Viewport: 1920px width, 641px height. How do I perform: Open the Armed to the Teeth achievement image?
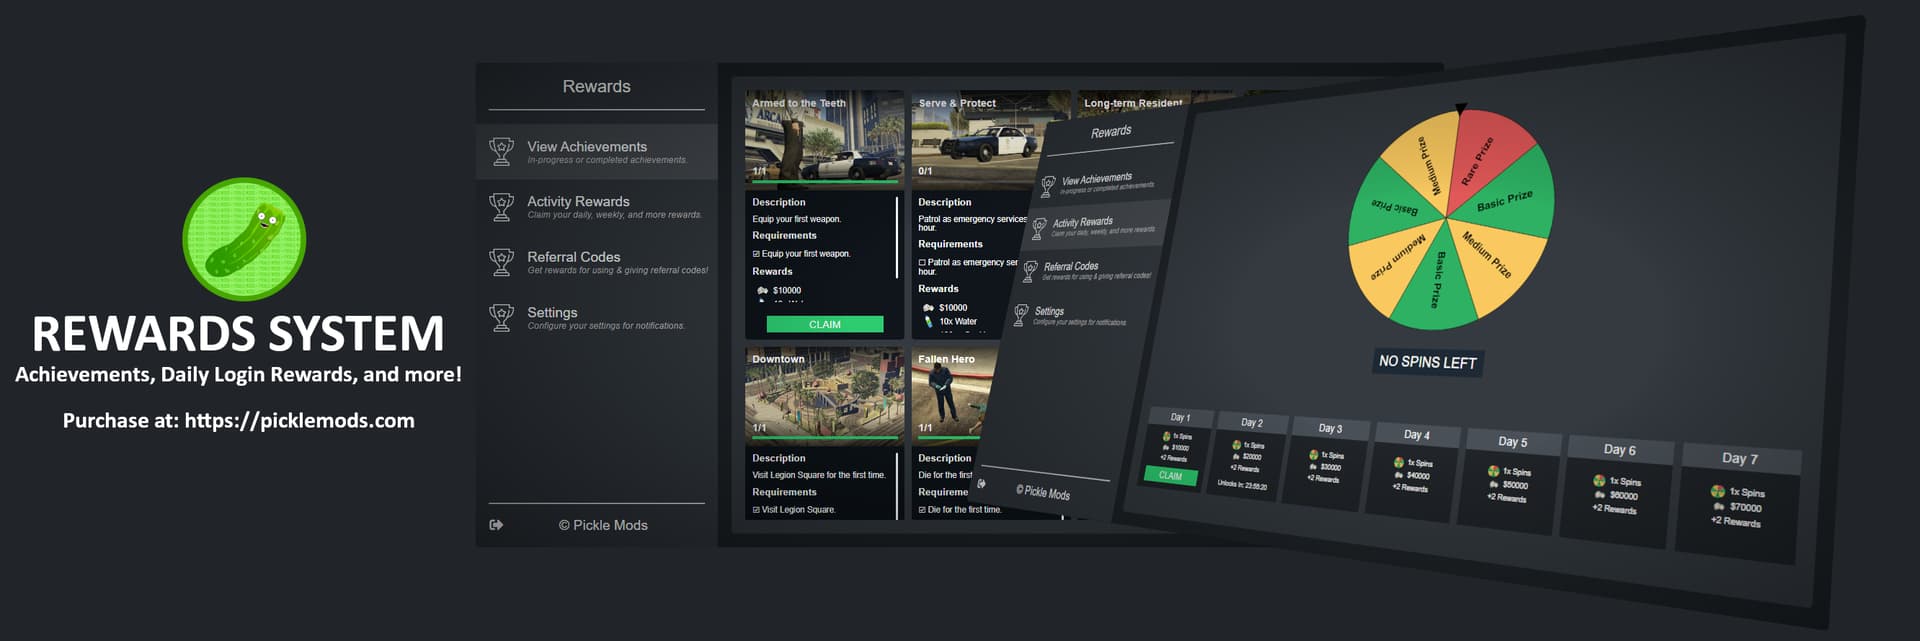pos(825,138)
